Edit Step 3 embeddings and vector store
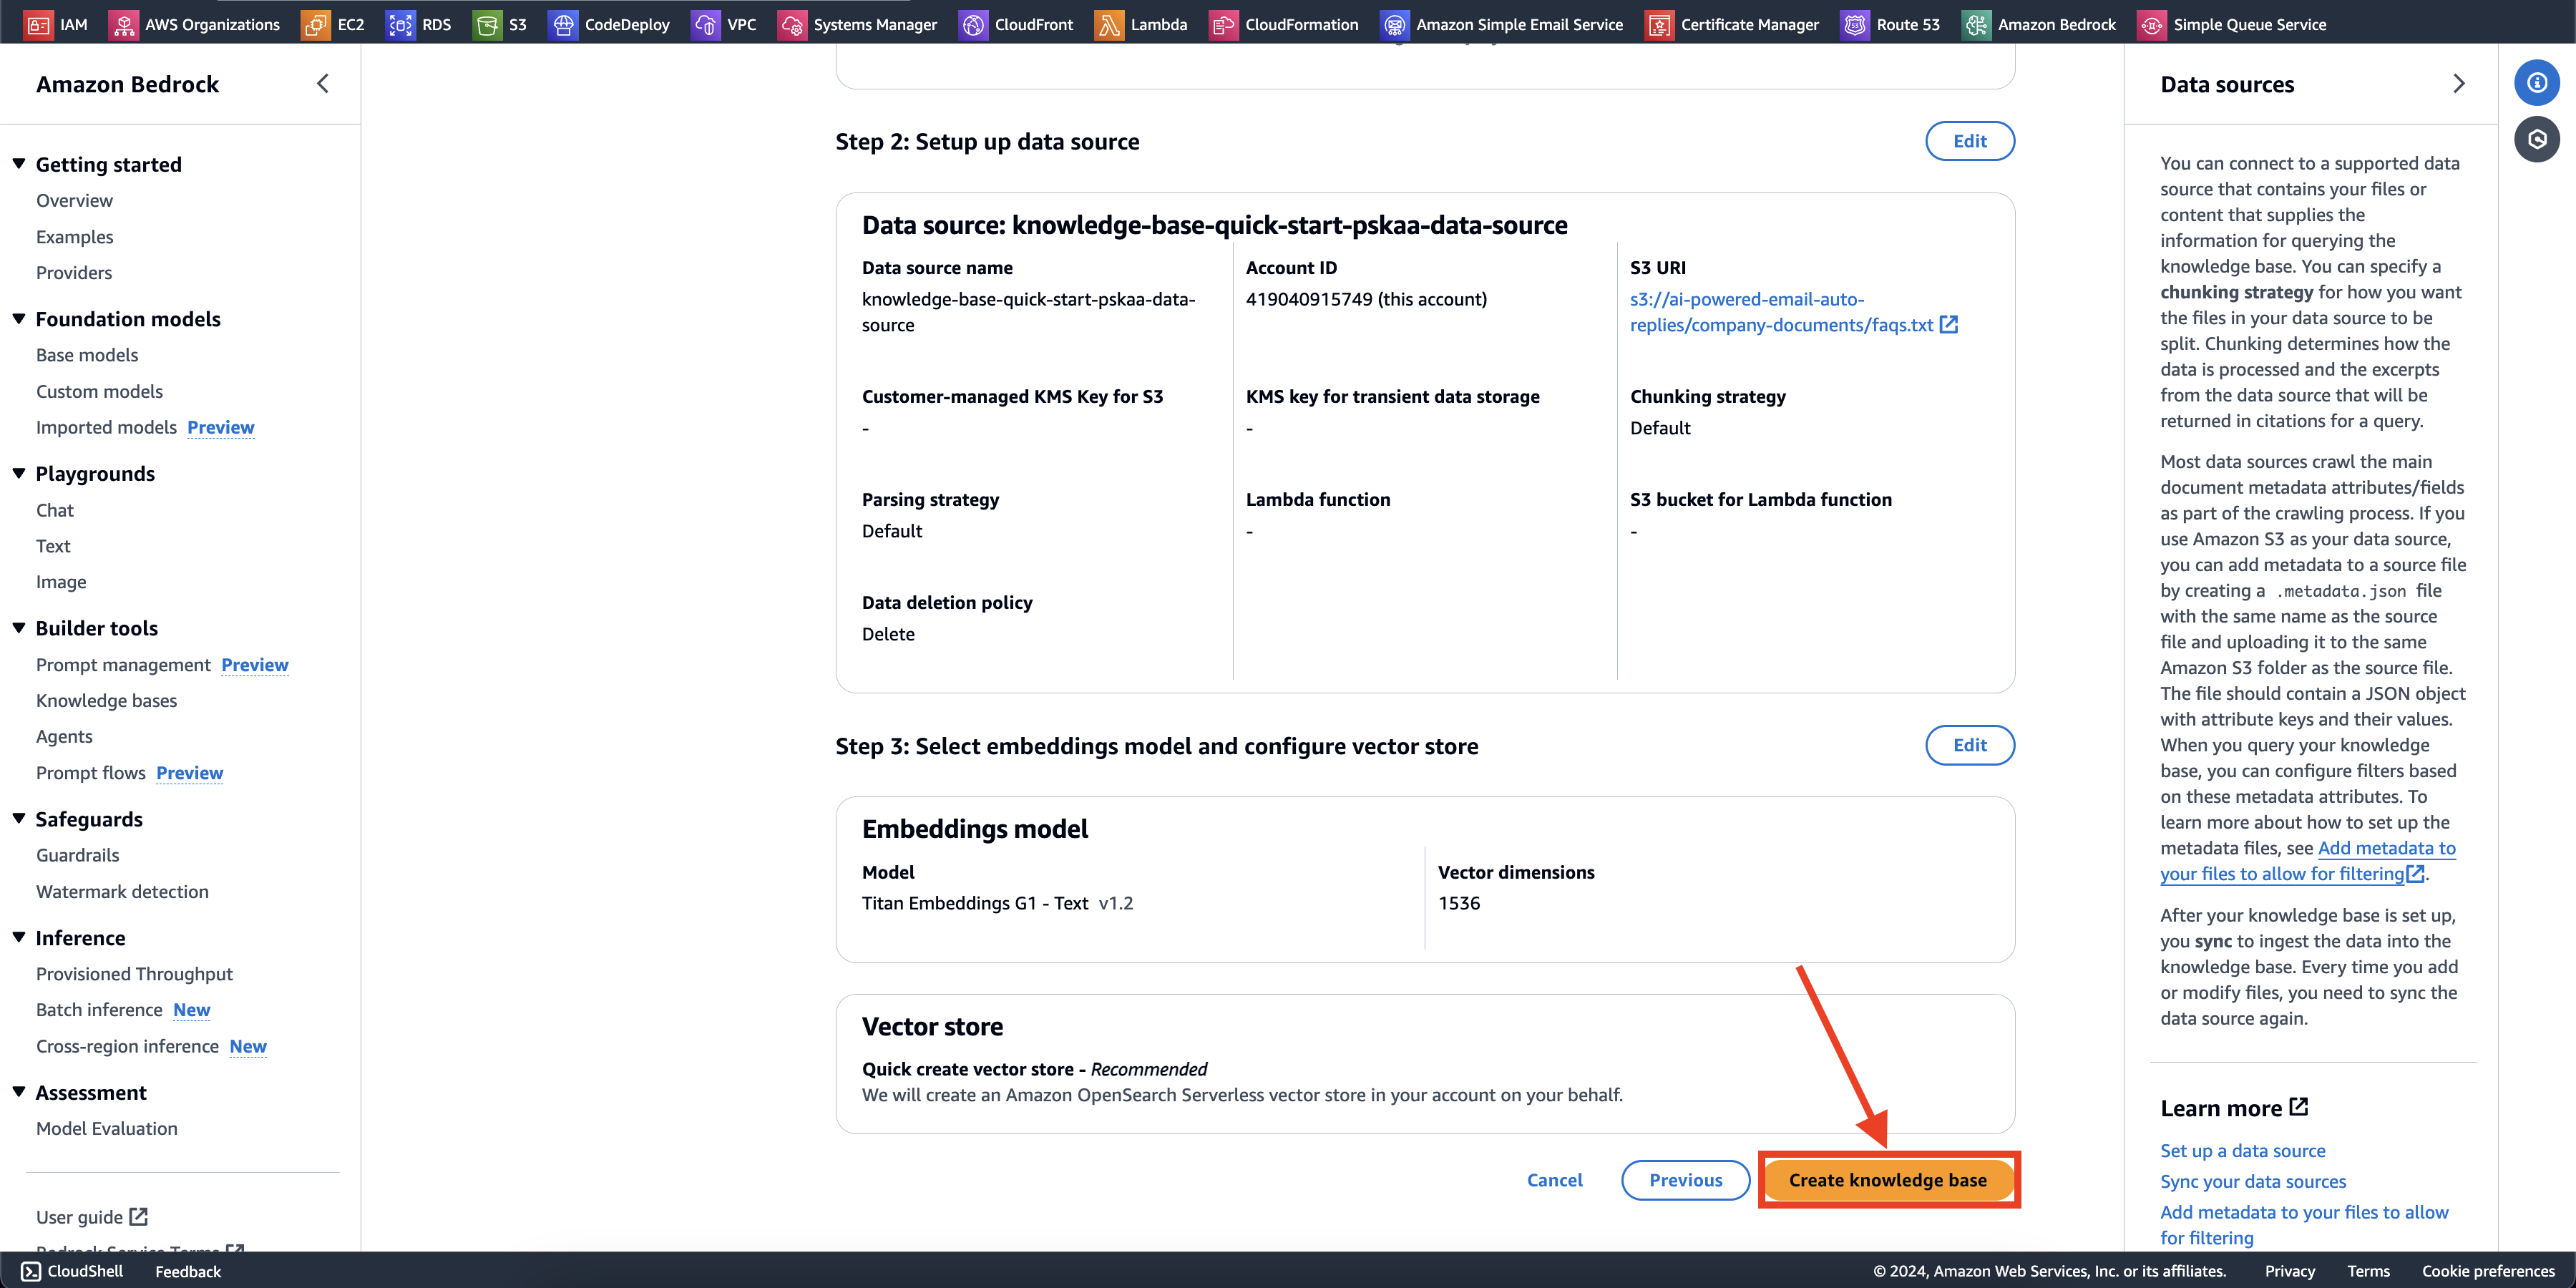This screenshot has width=2576, height=1288. (1969, 745)
